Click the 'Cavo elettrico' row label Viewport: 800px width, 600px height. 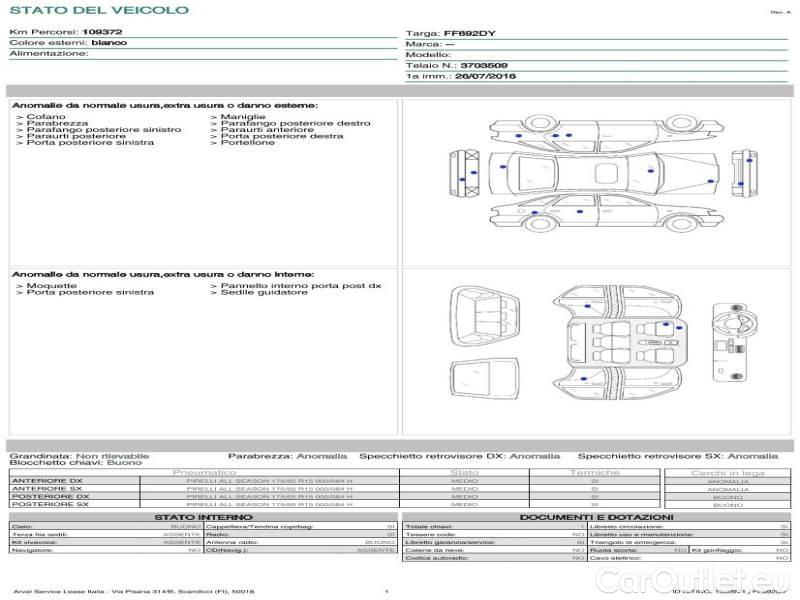click(x=615, y=558)
